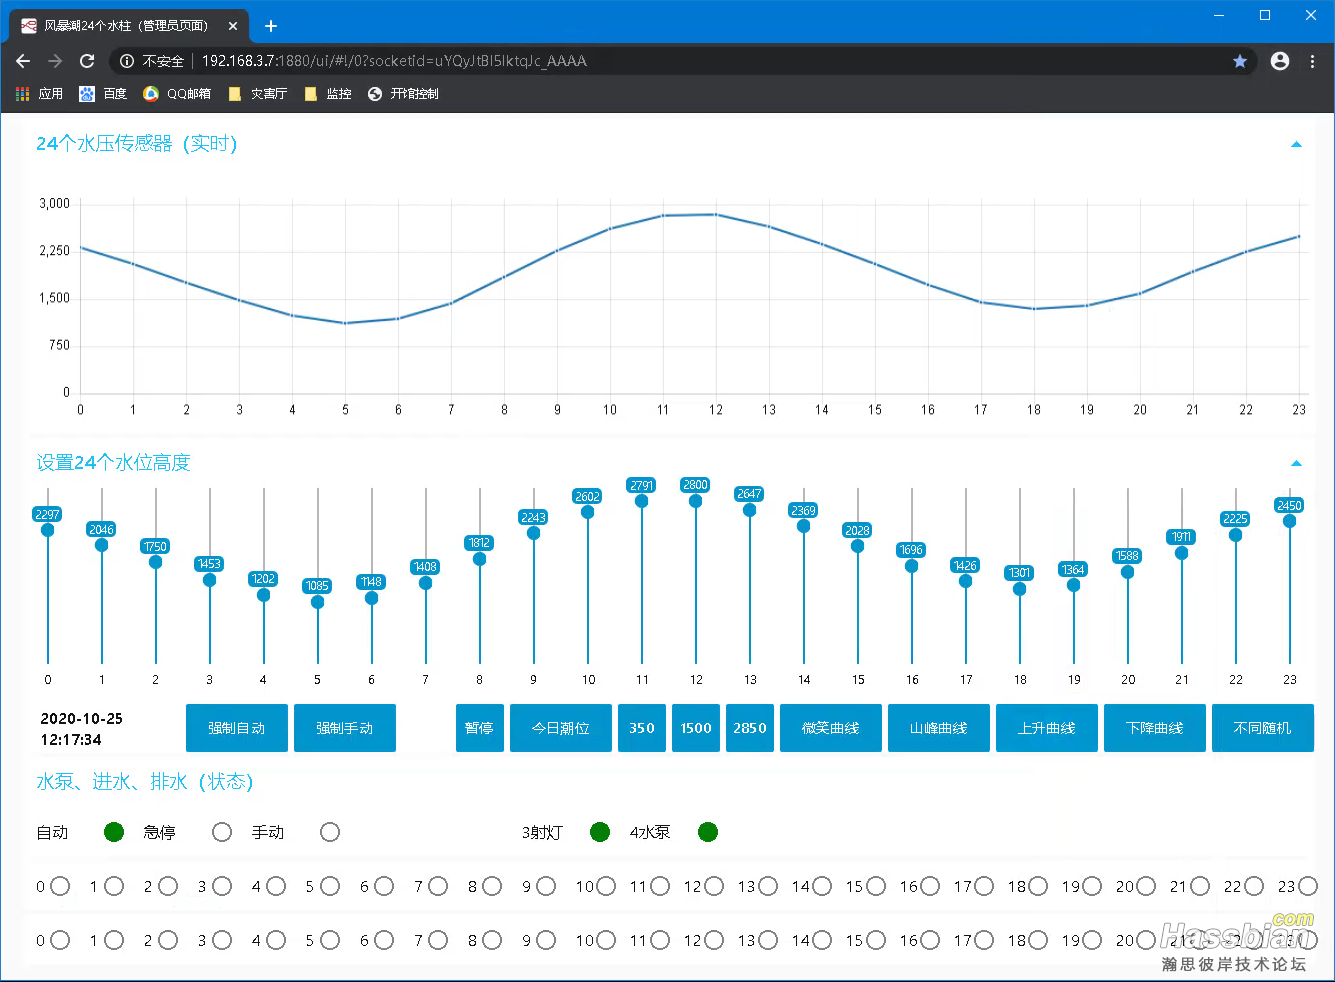Click the browser forward arrow
The image size is (1335, 982).
(x=55, y=61)
